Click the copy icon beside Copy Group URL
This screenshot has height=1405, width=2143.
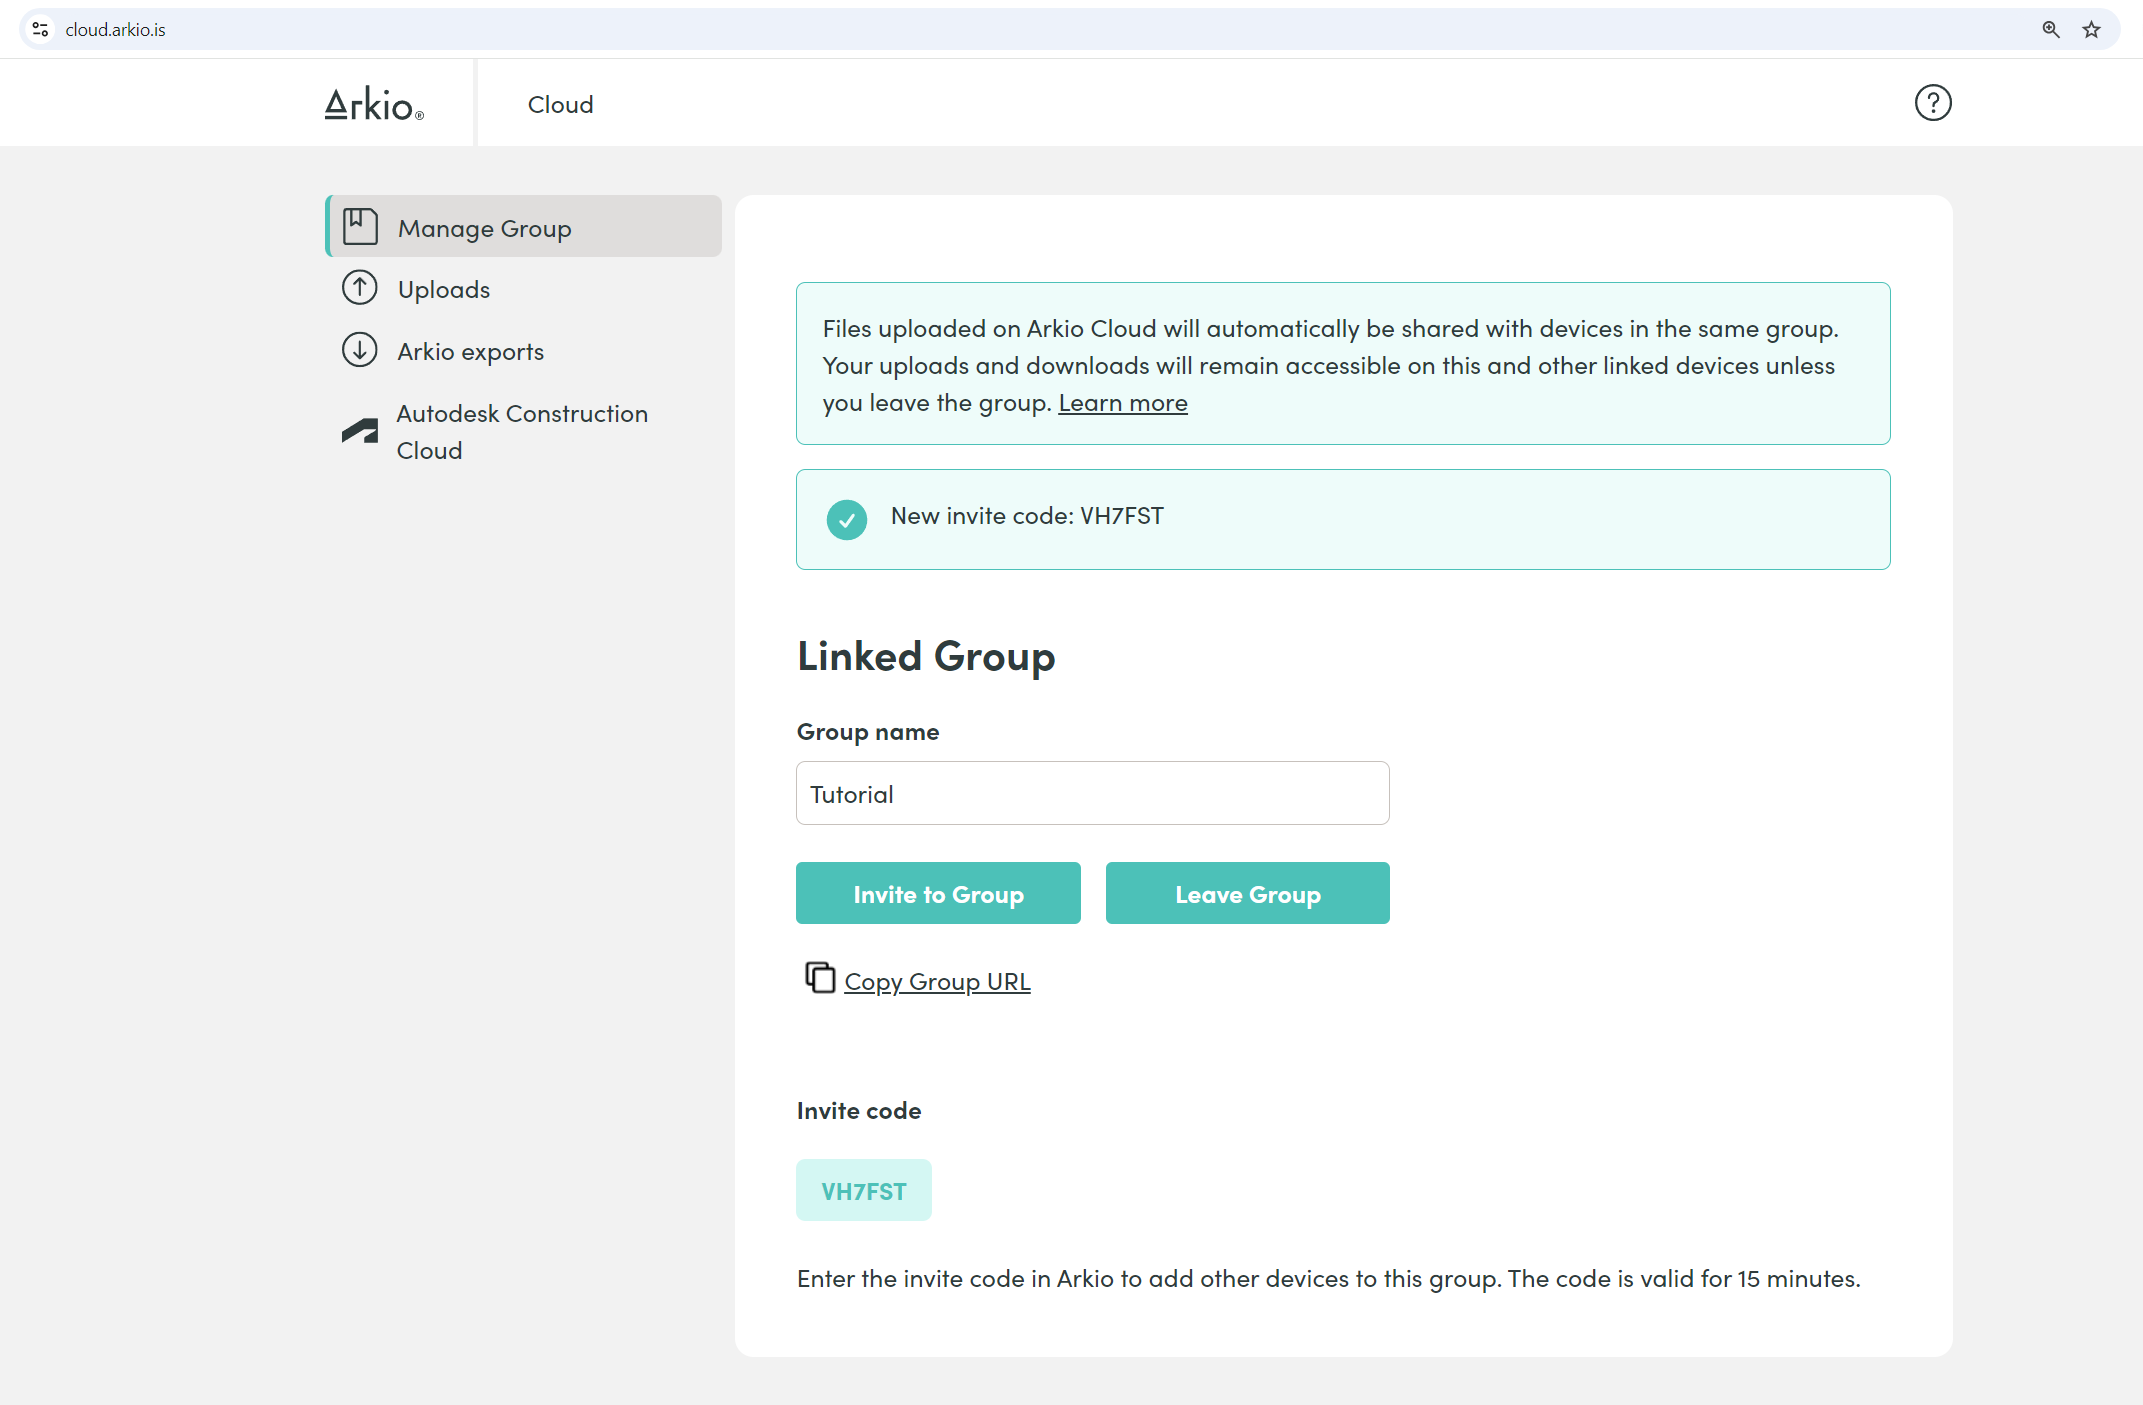[820, 977]
